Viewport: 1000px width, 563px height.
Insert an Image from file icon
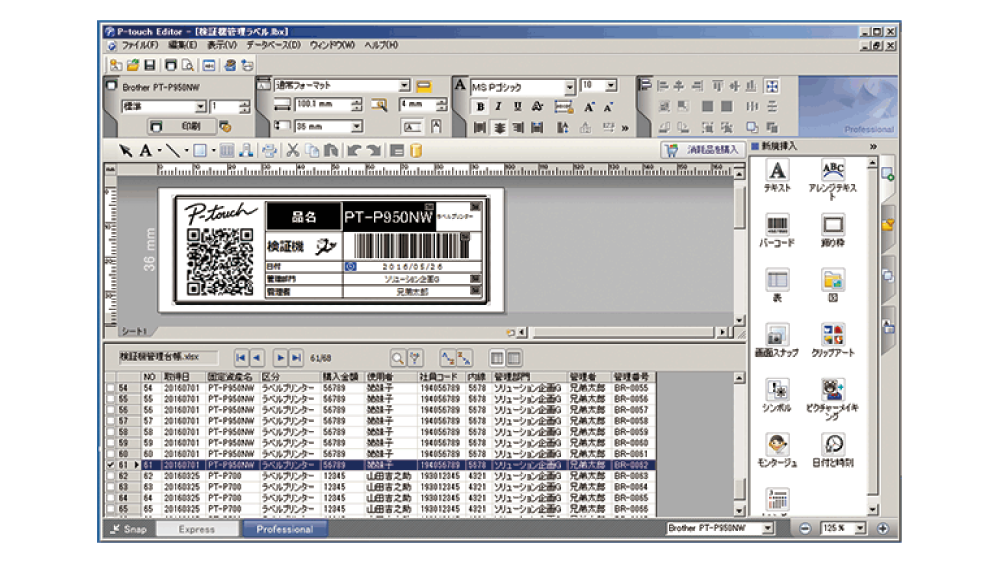(x=833, y=285)
